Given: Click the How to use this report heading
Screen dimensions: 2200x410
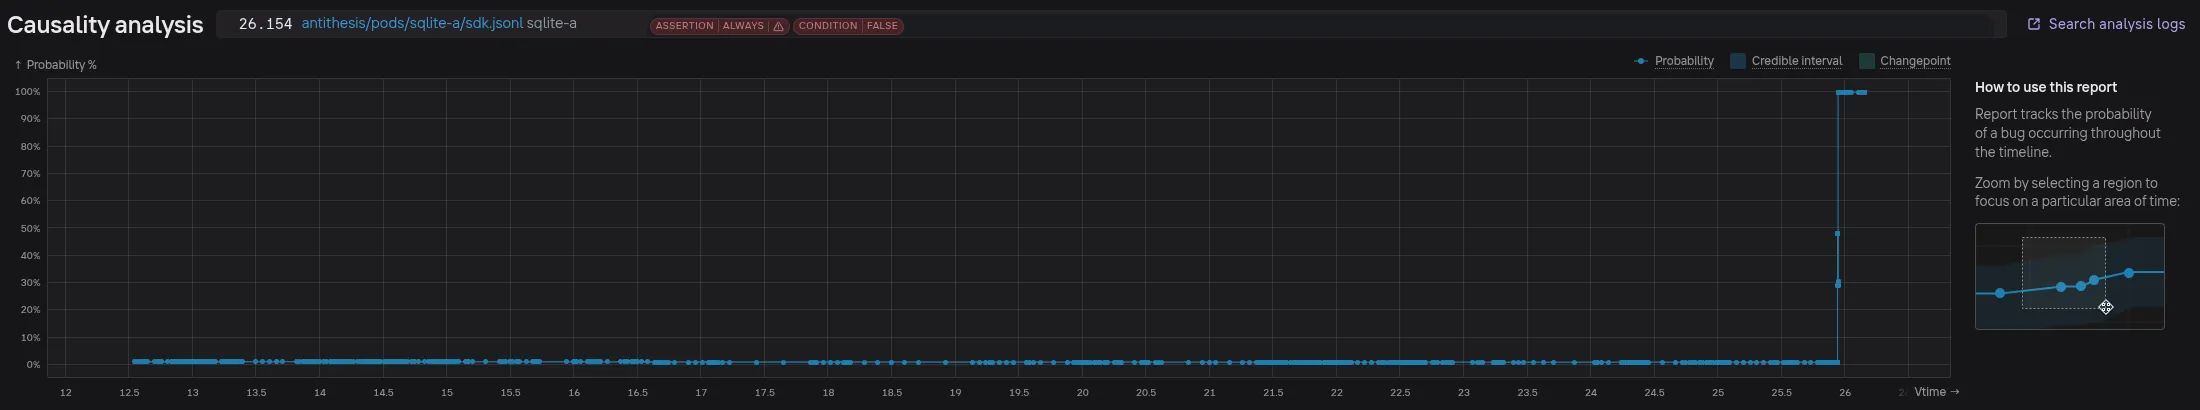Looking at the screenshot, I should coord(2045,87).
